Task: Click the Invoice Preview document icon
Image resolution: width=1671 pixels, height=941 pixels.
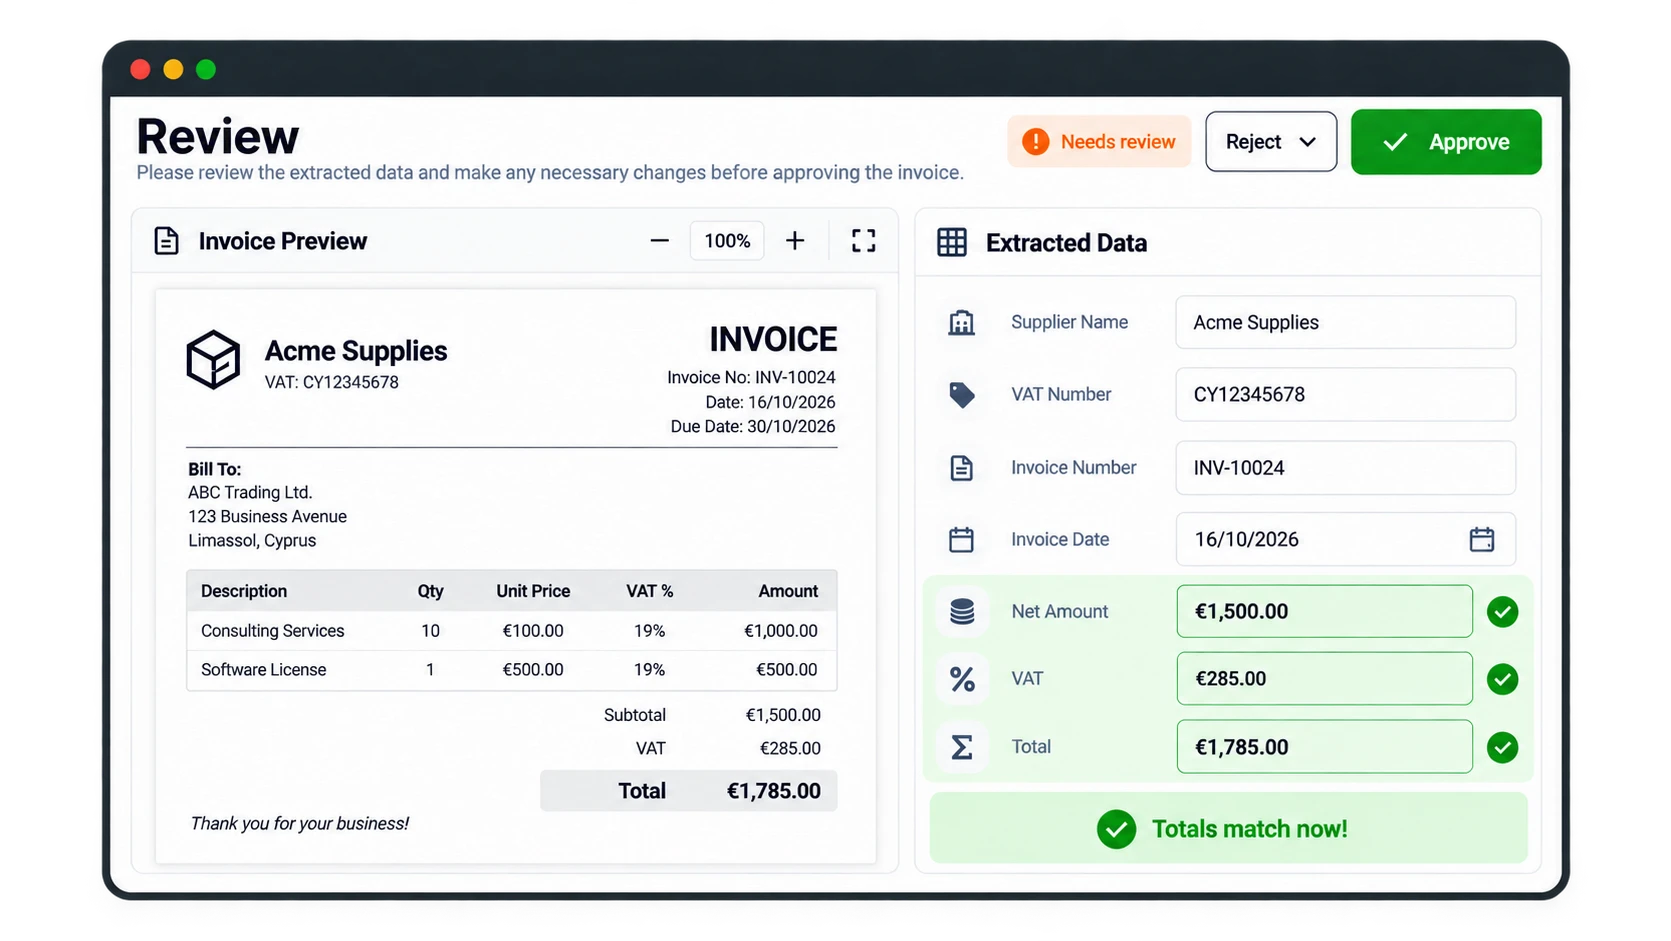Action: coord(166,241)
